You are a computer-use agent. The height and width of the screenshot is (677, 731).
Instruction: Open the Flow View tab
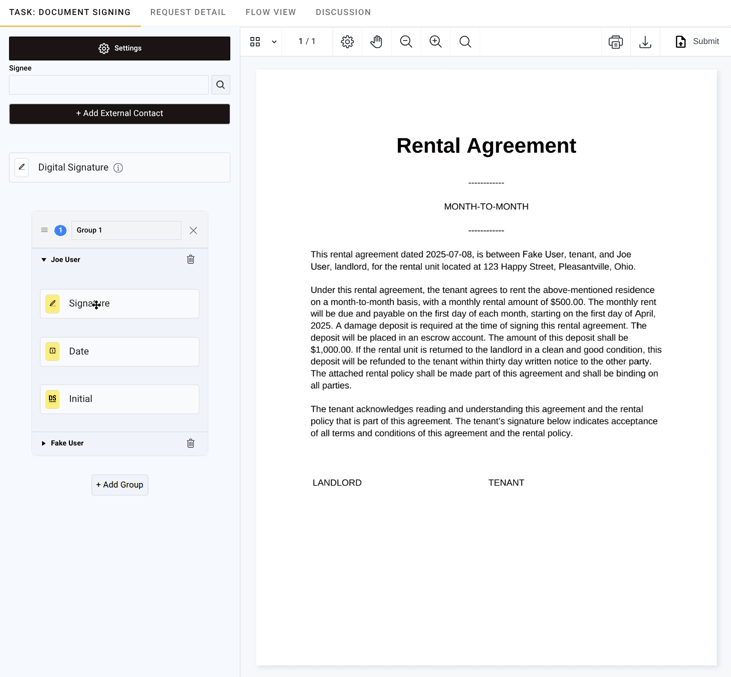pyautogui.click(x=270, y=12)
